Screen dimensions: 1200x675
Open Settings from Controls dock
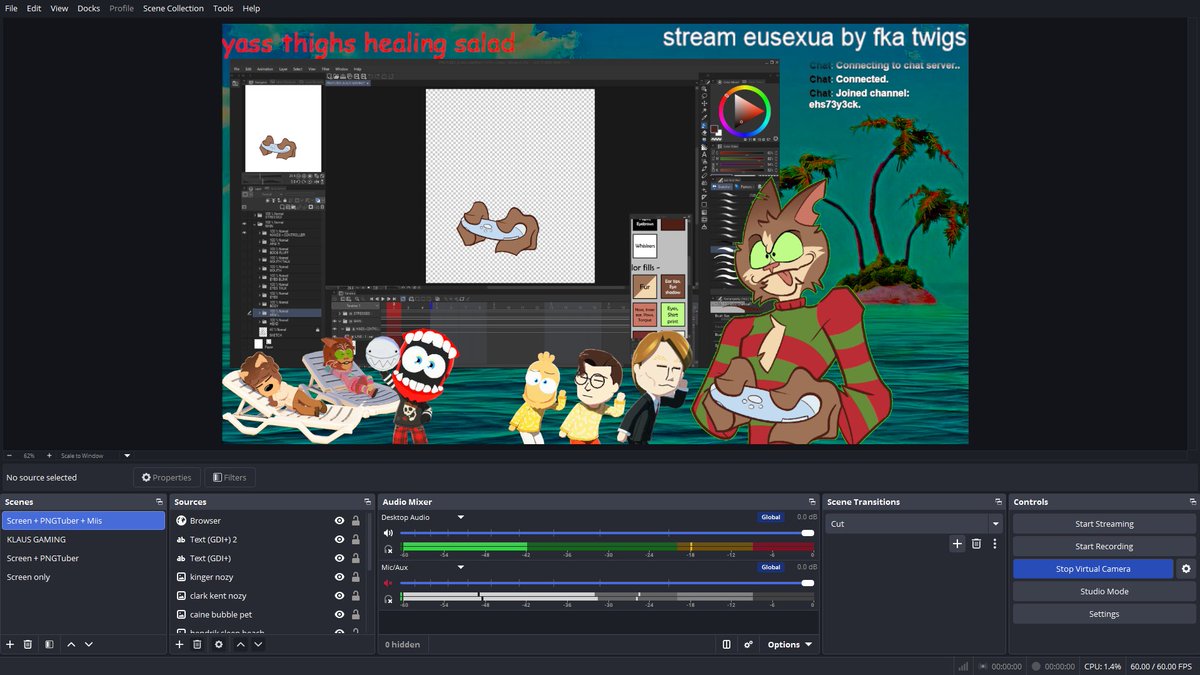[x=1104, y=614]
